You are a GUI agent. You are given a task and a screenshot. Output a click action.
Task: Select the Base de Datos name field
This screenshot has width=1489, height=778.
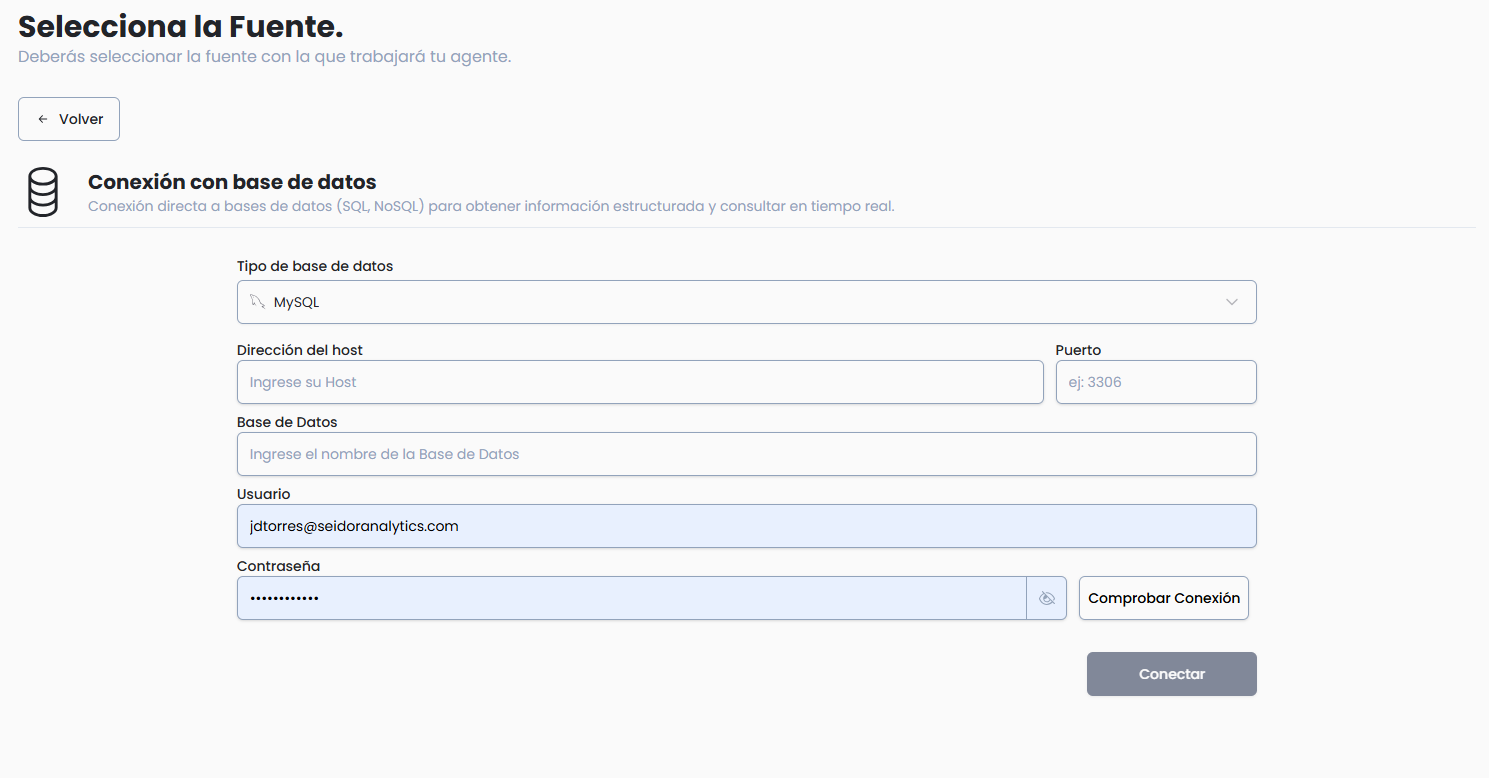(x=745, y=454)
